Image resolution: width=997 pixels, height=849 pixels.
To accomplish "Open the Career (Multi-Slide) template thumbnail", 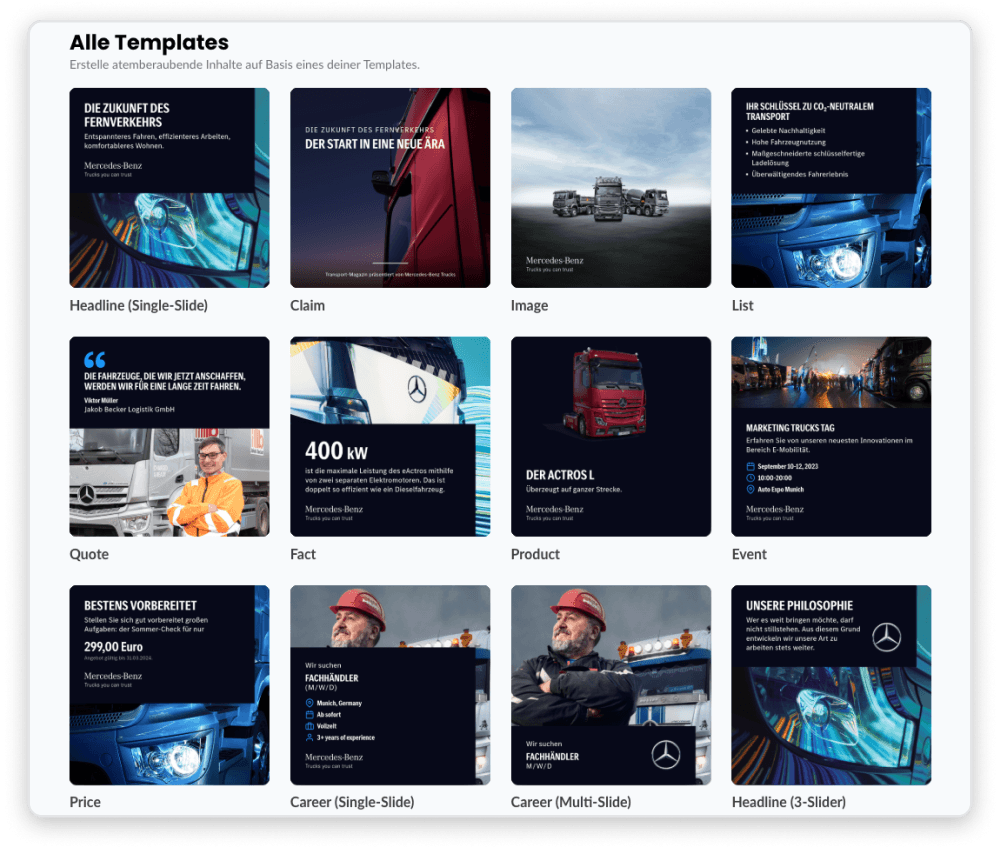I will (x=611, y=685).
